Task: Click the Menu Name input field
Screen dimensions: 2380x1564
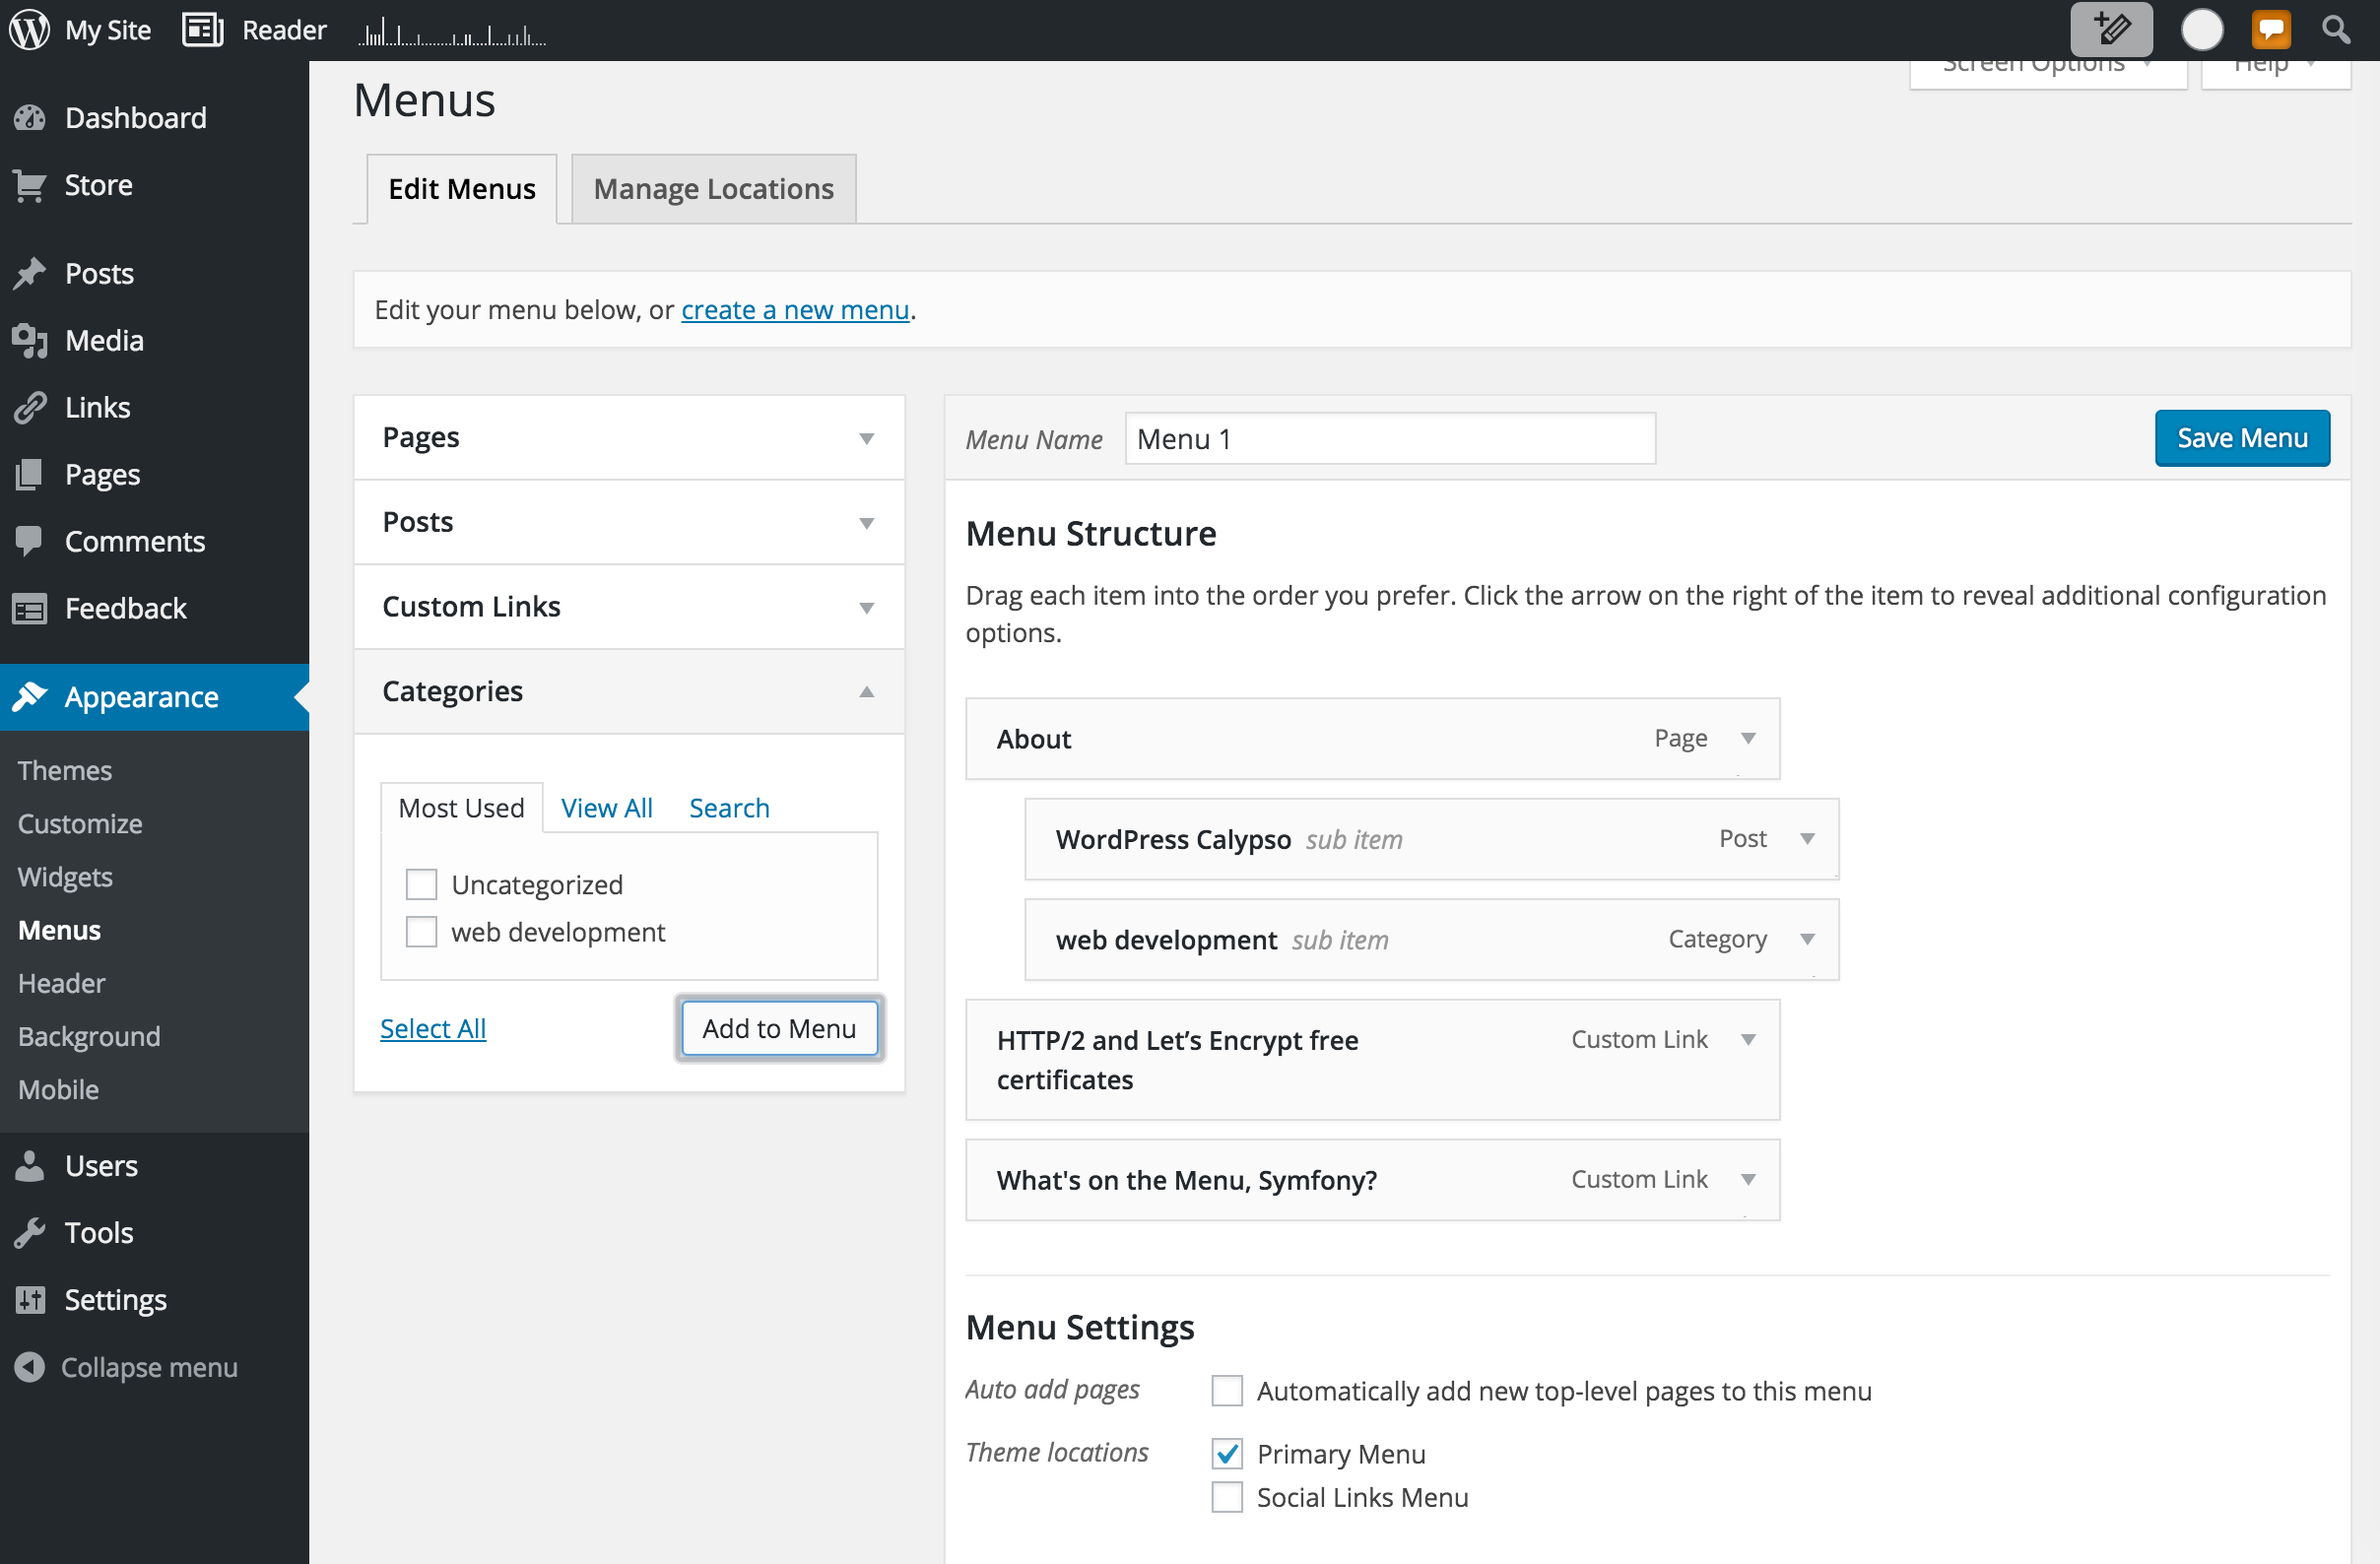Action: (x=1388, y=438)
